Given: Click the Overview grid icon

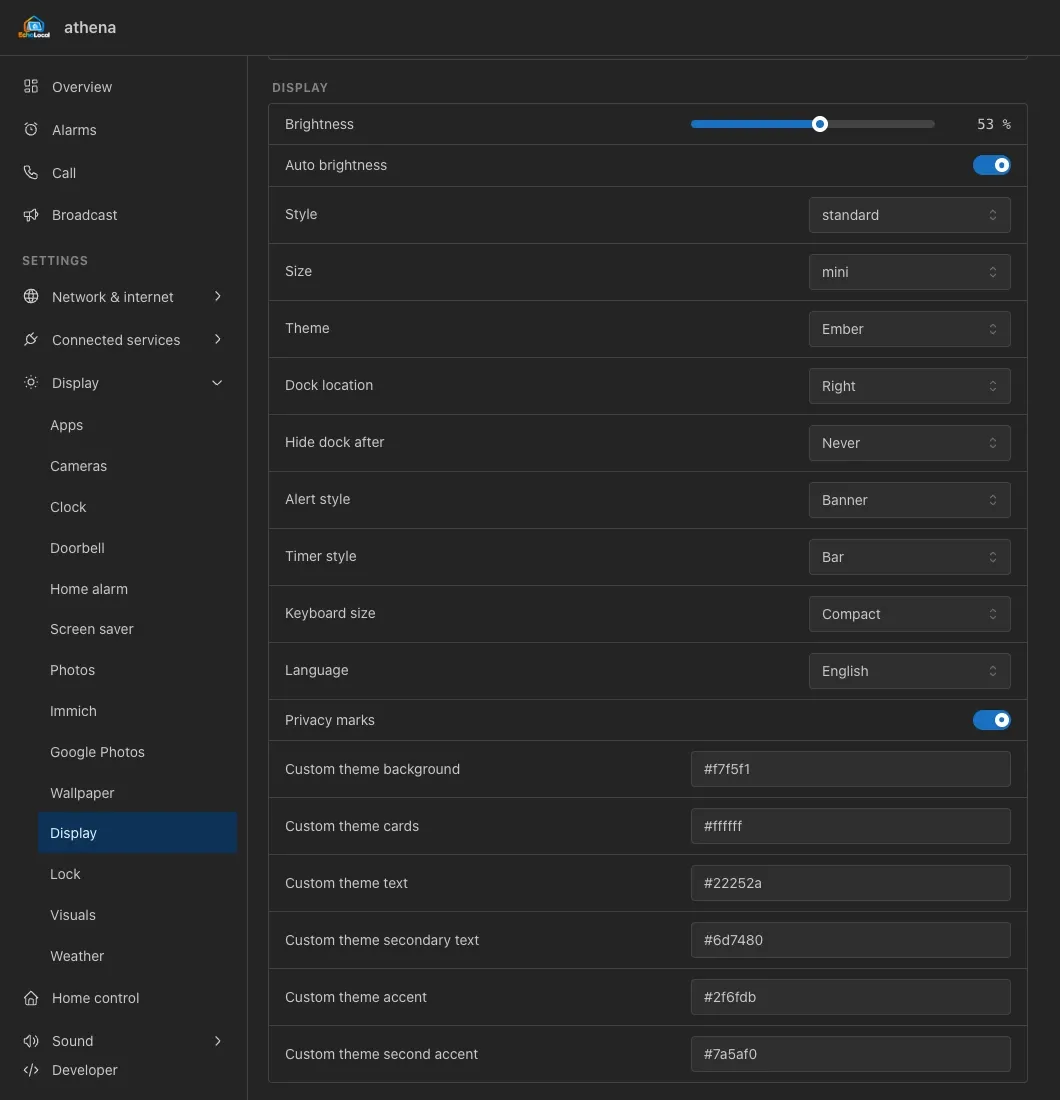Looking at the screenshot, I should click(x=31, y=86).
